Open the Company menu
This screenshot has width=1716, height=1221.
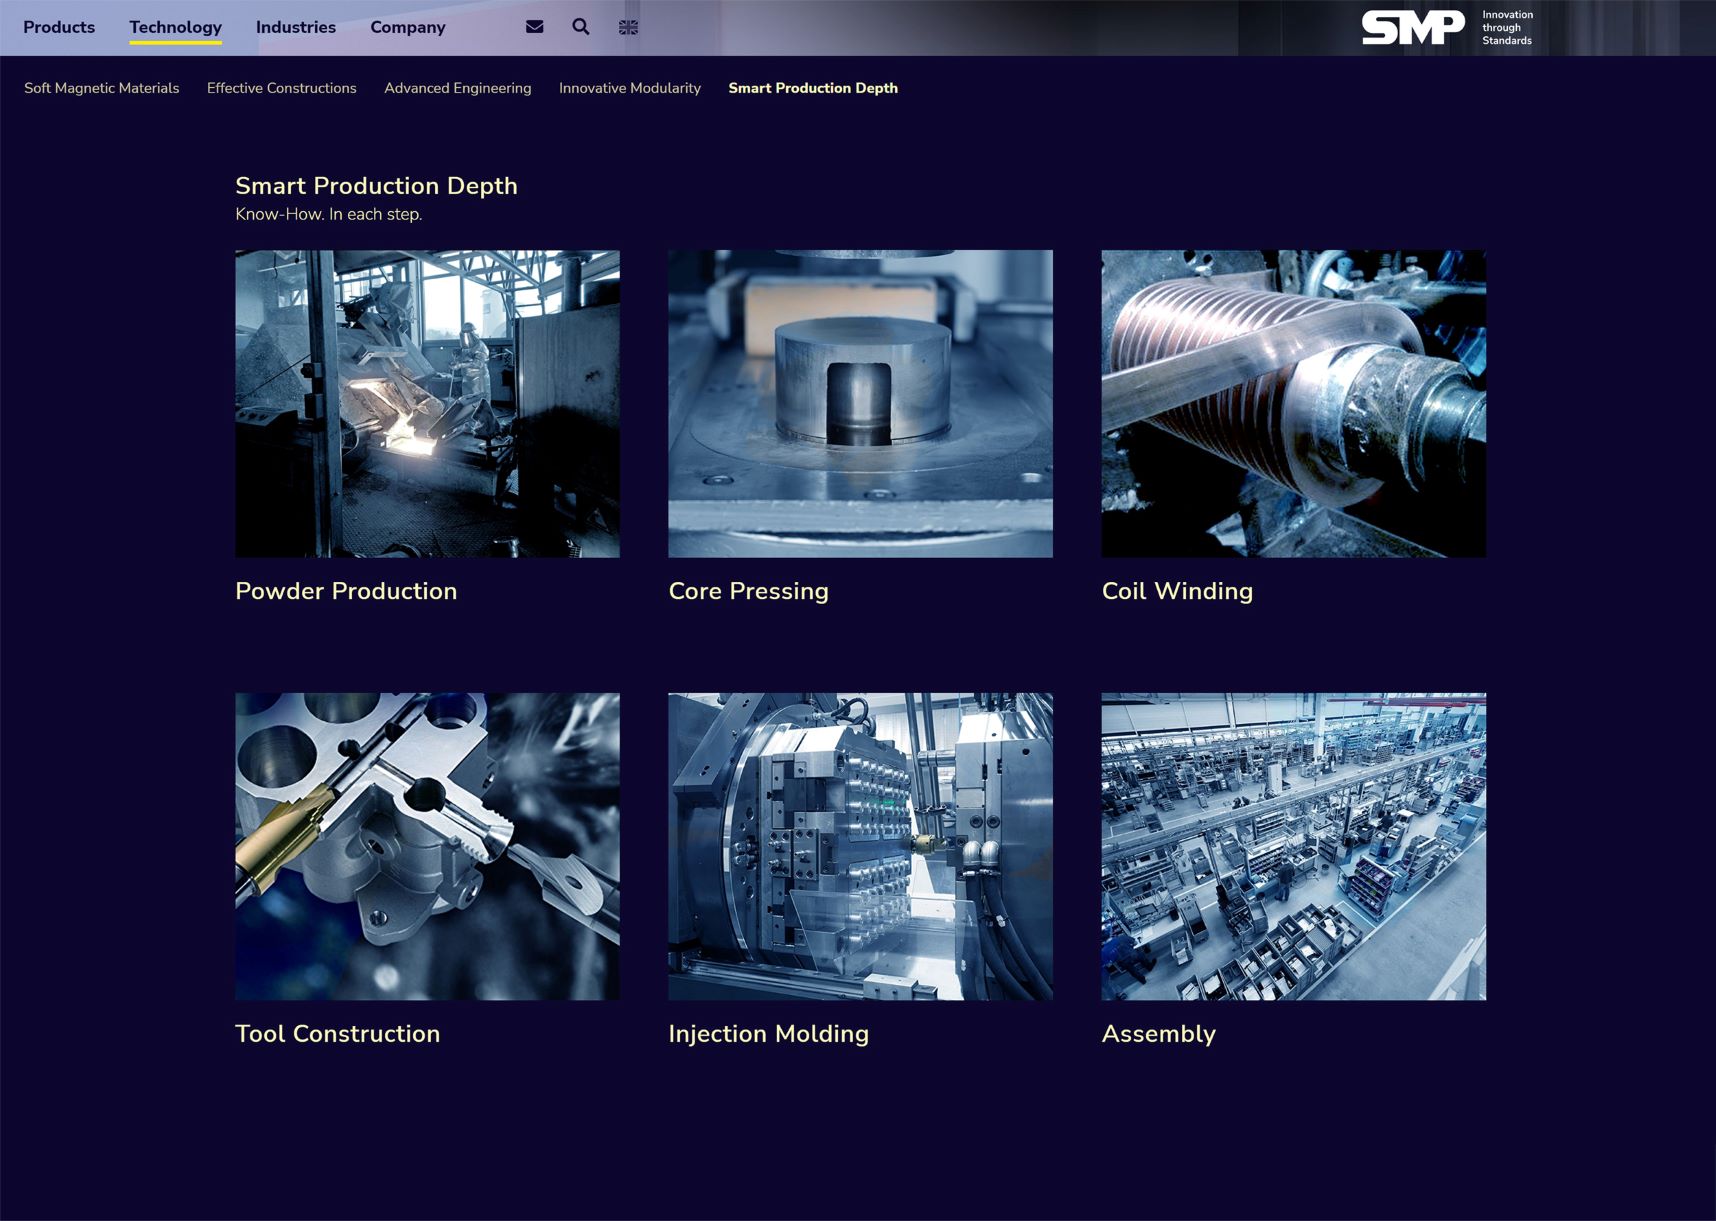pos(407,27)
